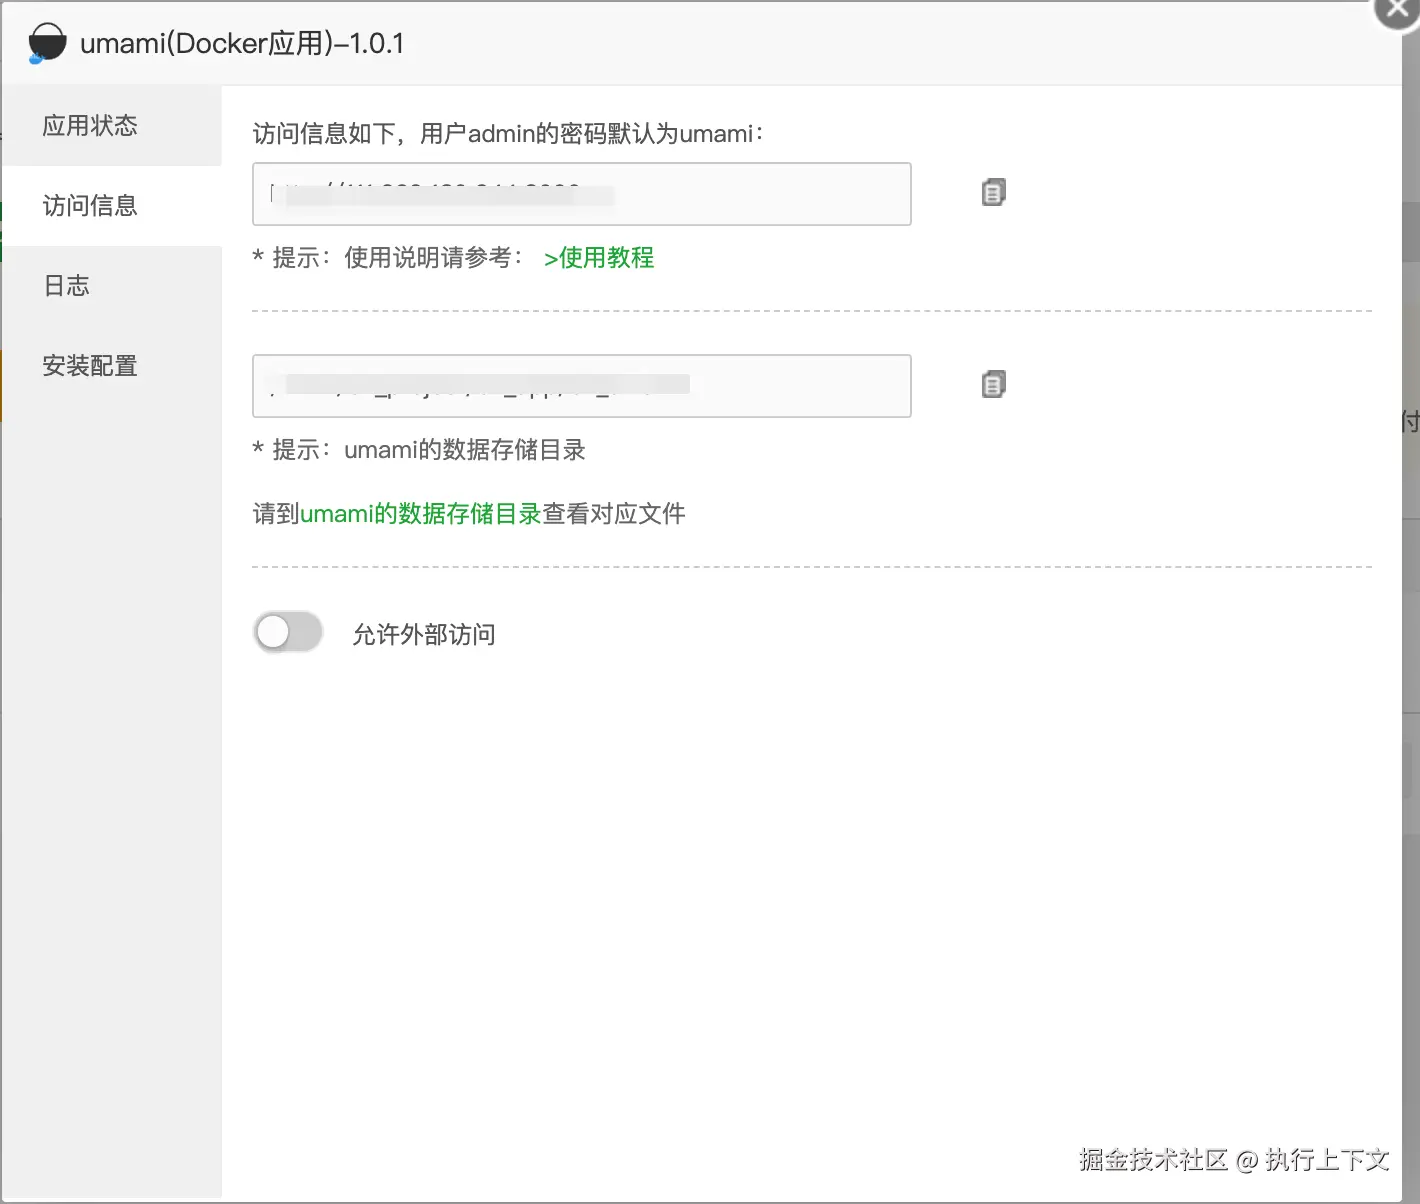Toggle 允许外部访问 switch

coord(288,632)
